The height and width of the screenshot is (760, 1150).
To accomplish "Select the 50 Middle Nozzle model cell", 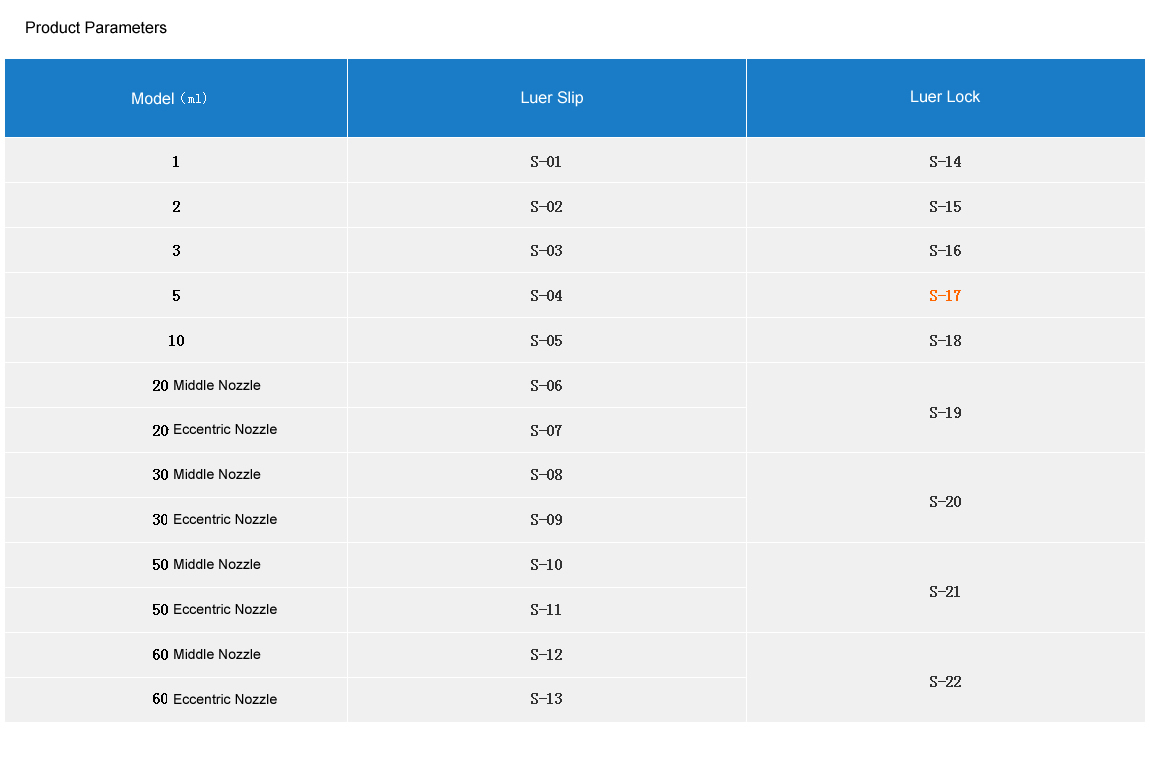I will click(x=206, y=565).
